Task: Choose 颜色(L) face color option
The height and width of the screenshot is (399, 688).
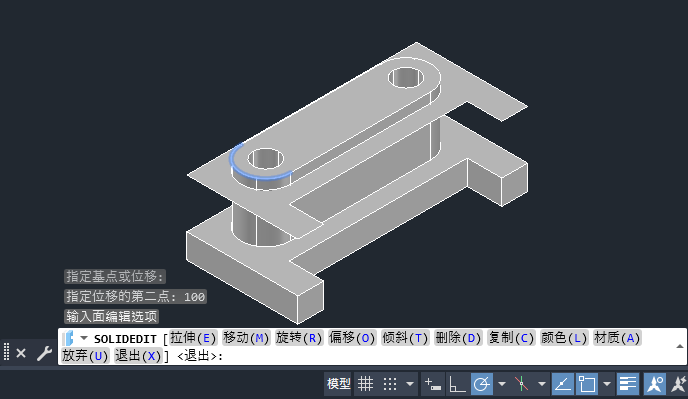Action: (564, 338)
